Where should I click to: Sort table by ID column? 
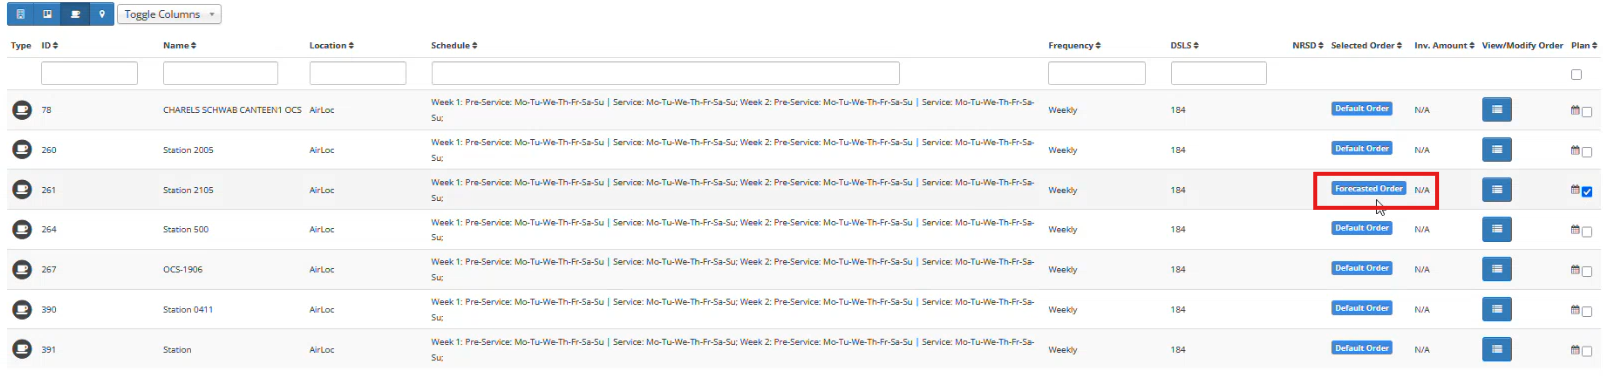(x=50, y=45)
